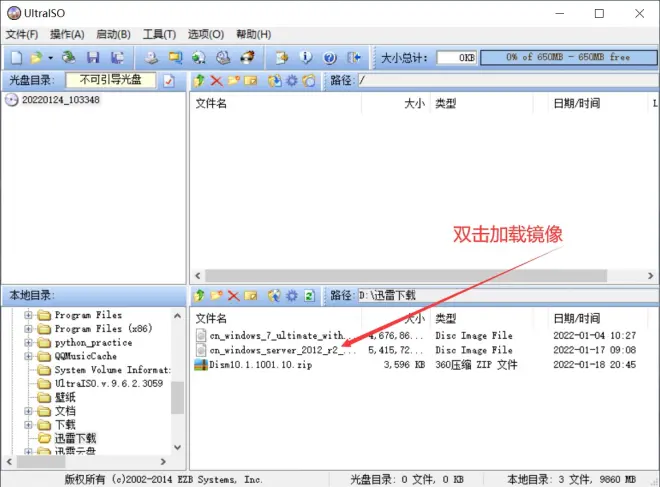Click the local pane gear settings icon
The width and height of the screenshot is (660, 487).
coord(292,295)
